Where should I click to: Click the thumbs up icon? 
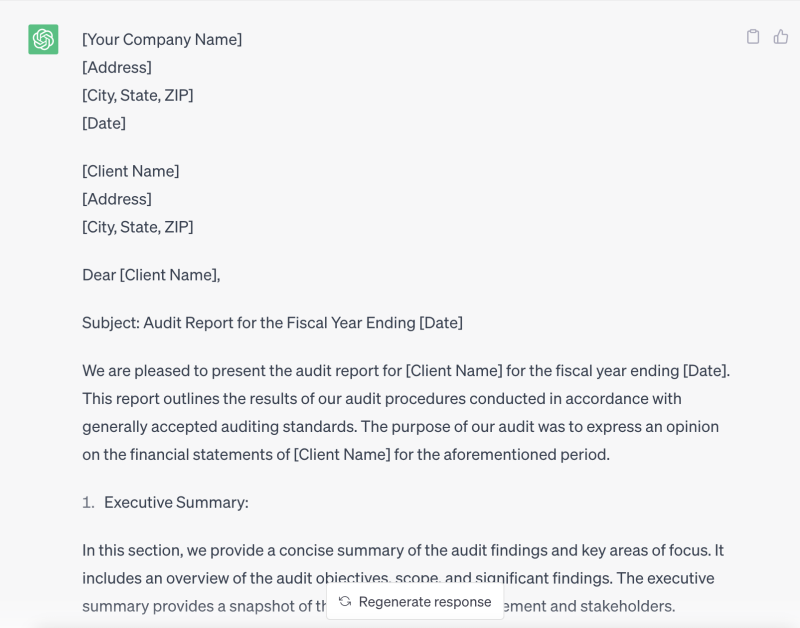pos(781,37)
